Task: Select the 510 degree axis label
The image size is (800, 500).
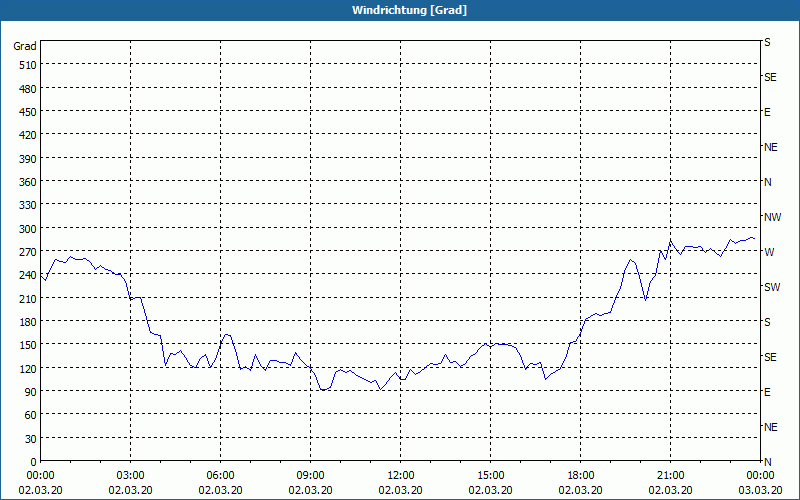Action: tap(28, 65)
